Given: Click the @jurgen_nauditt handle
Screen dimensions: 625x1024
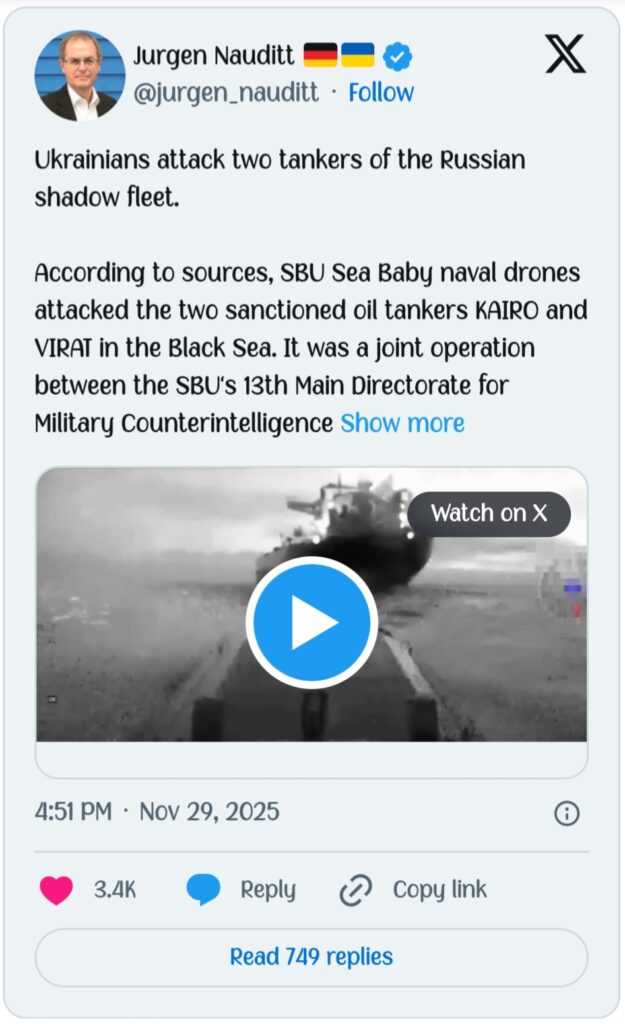Looking at the screenshot, I should coord(226,93).
